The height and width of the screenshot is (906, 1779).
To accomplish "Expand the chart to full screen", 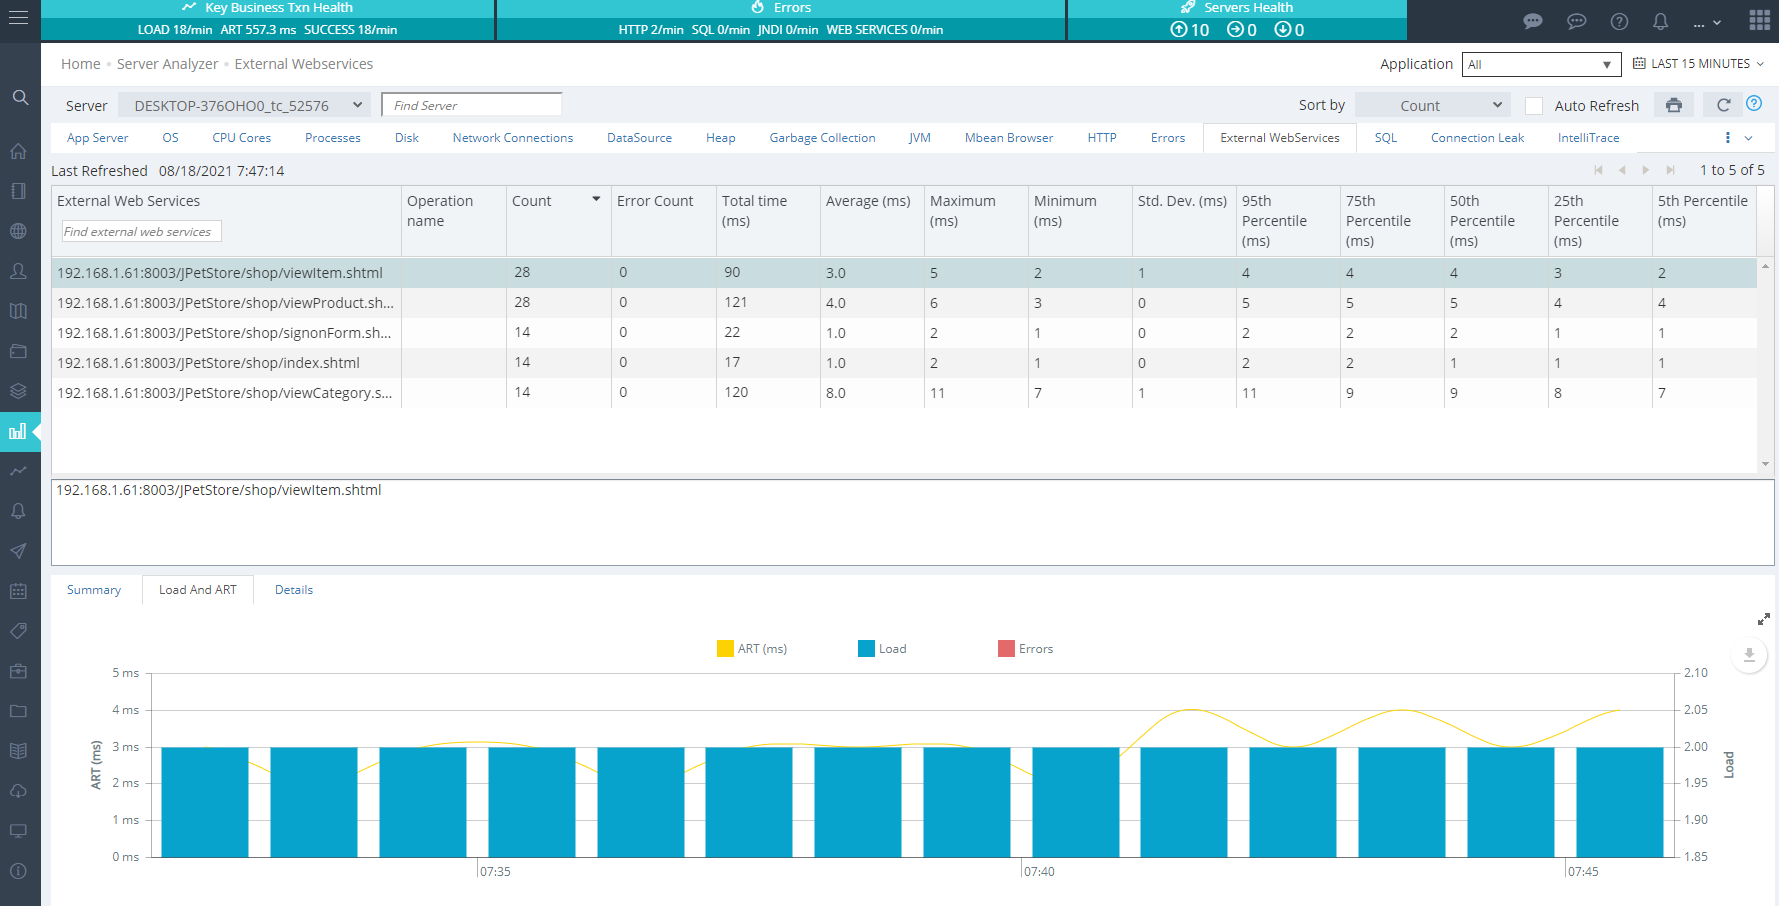I will click(1764, 619).
